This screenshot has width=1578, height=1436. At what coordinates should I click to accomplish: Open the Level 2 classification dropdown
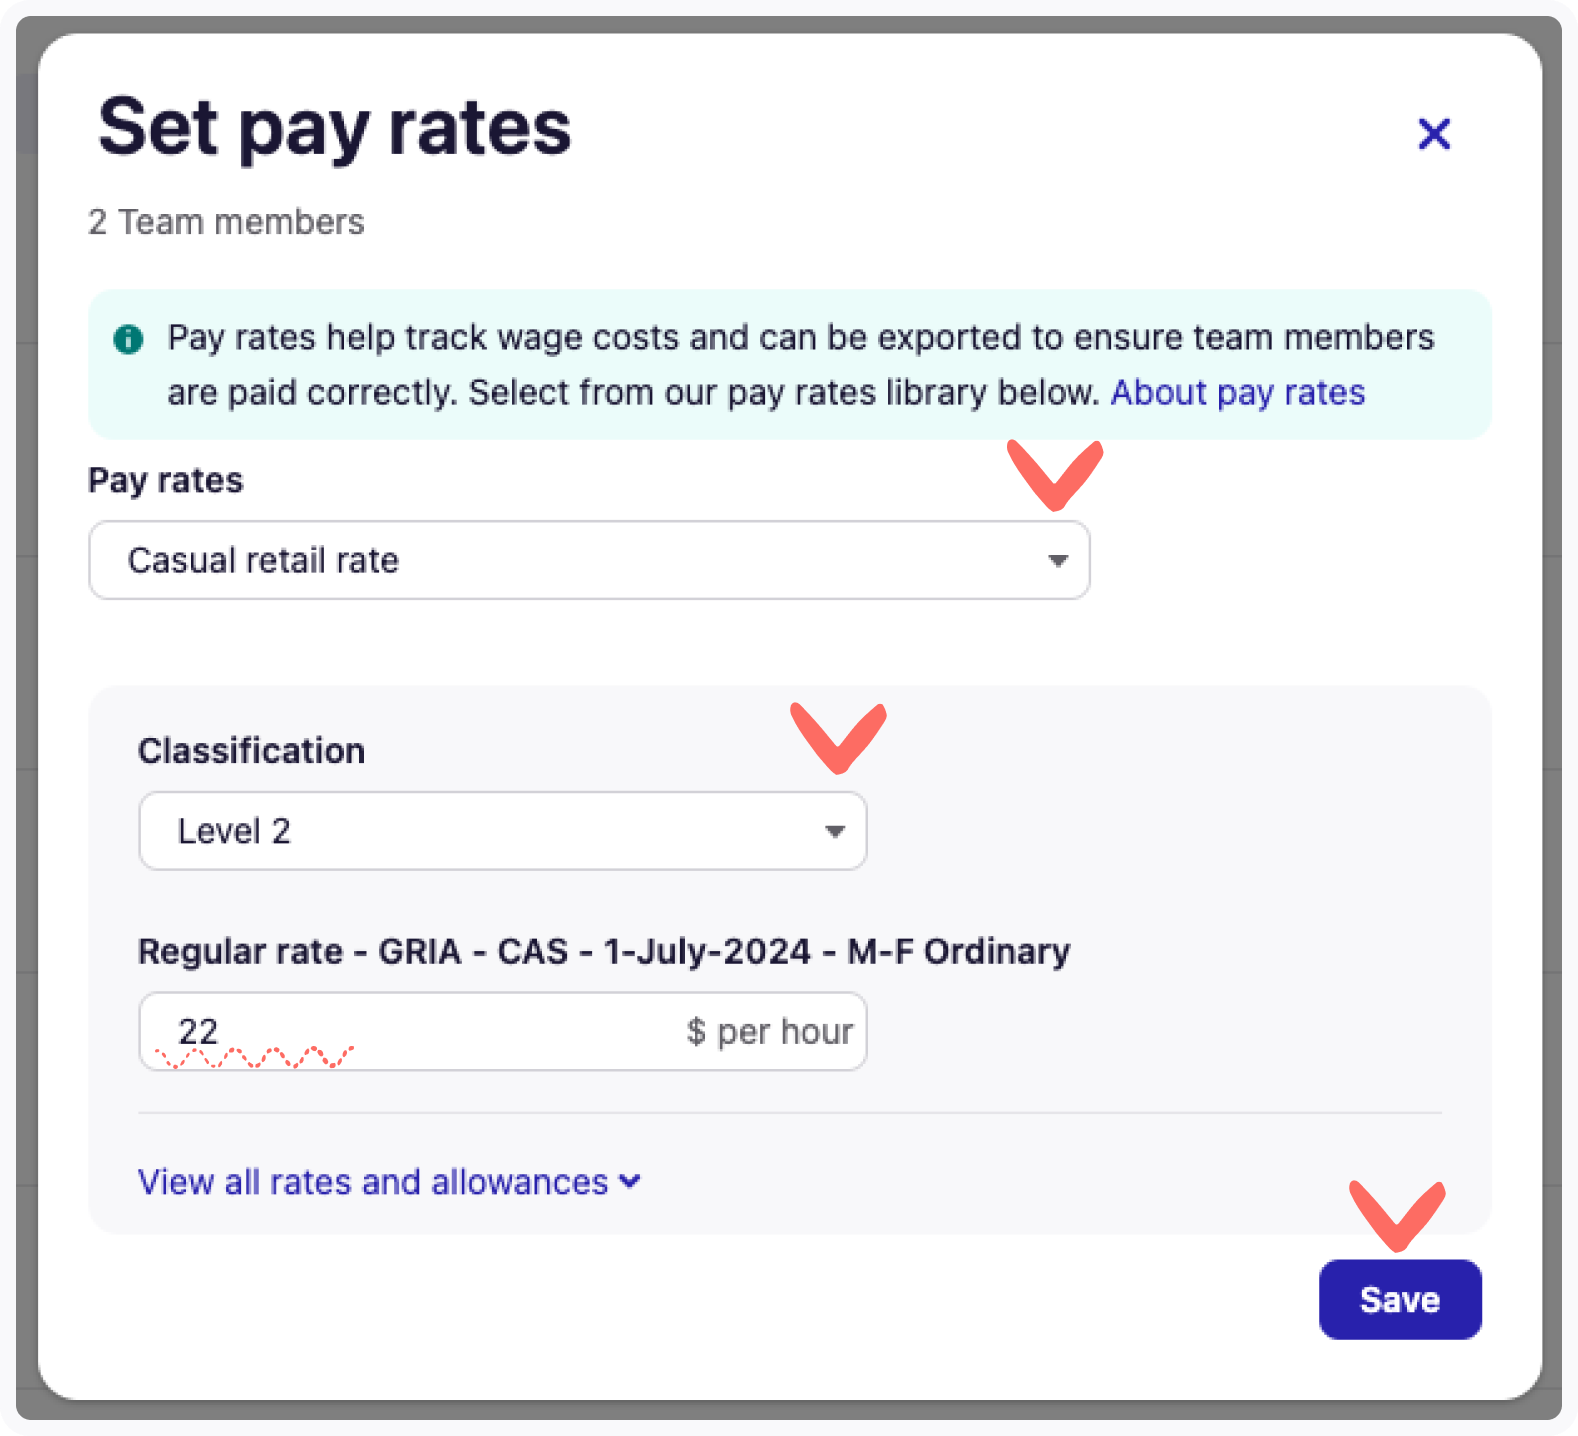pos(502,831)
